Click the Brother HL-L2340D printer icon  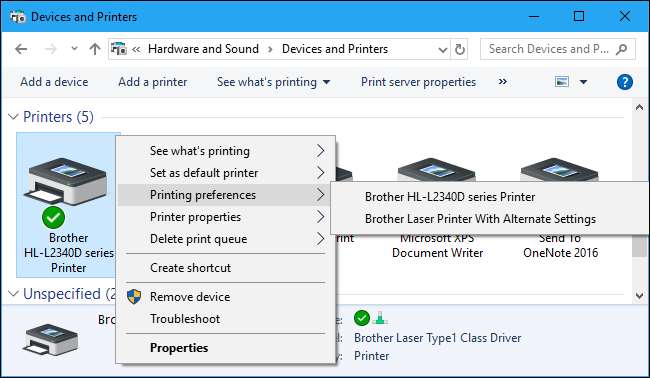[x=67, y=181]
